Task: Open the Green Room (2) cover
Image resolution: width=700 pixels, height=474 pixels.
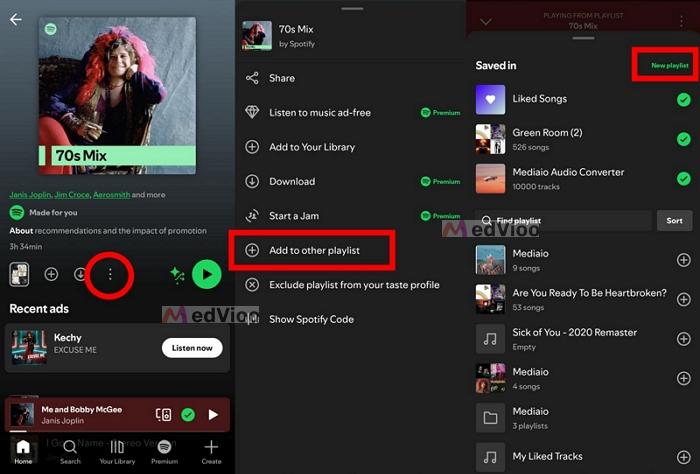Action: (490, 139)
